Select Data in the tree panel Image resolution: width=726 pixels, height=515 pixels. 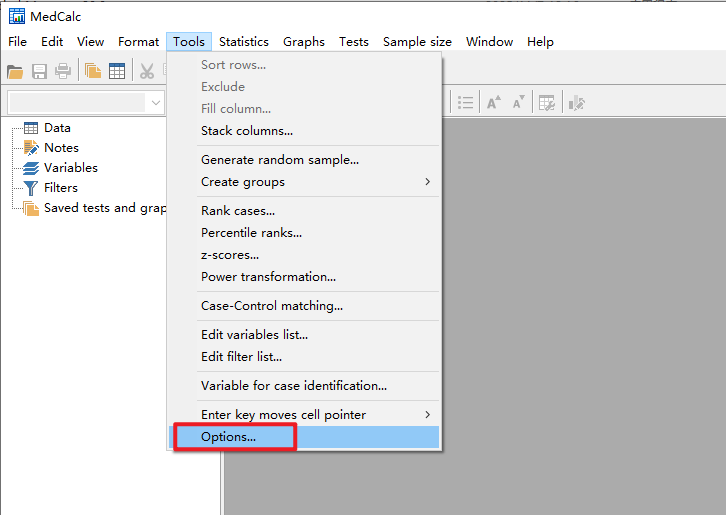pos(57,128)
